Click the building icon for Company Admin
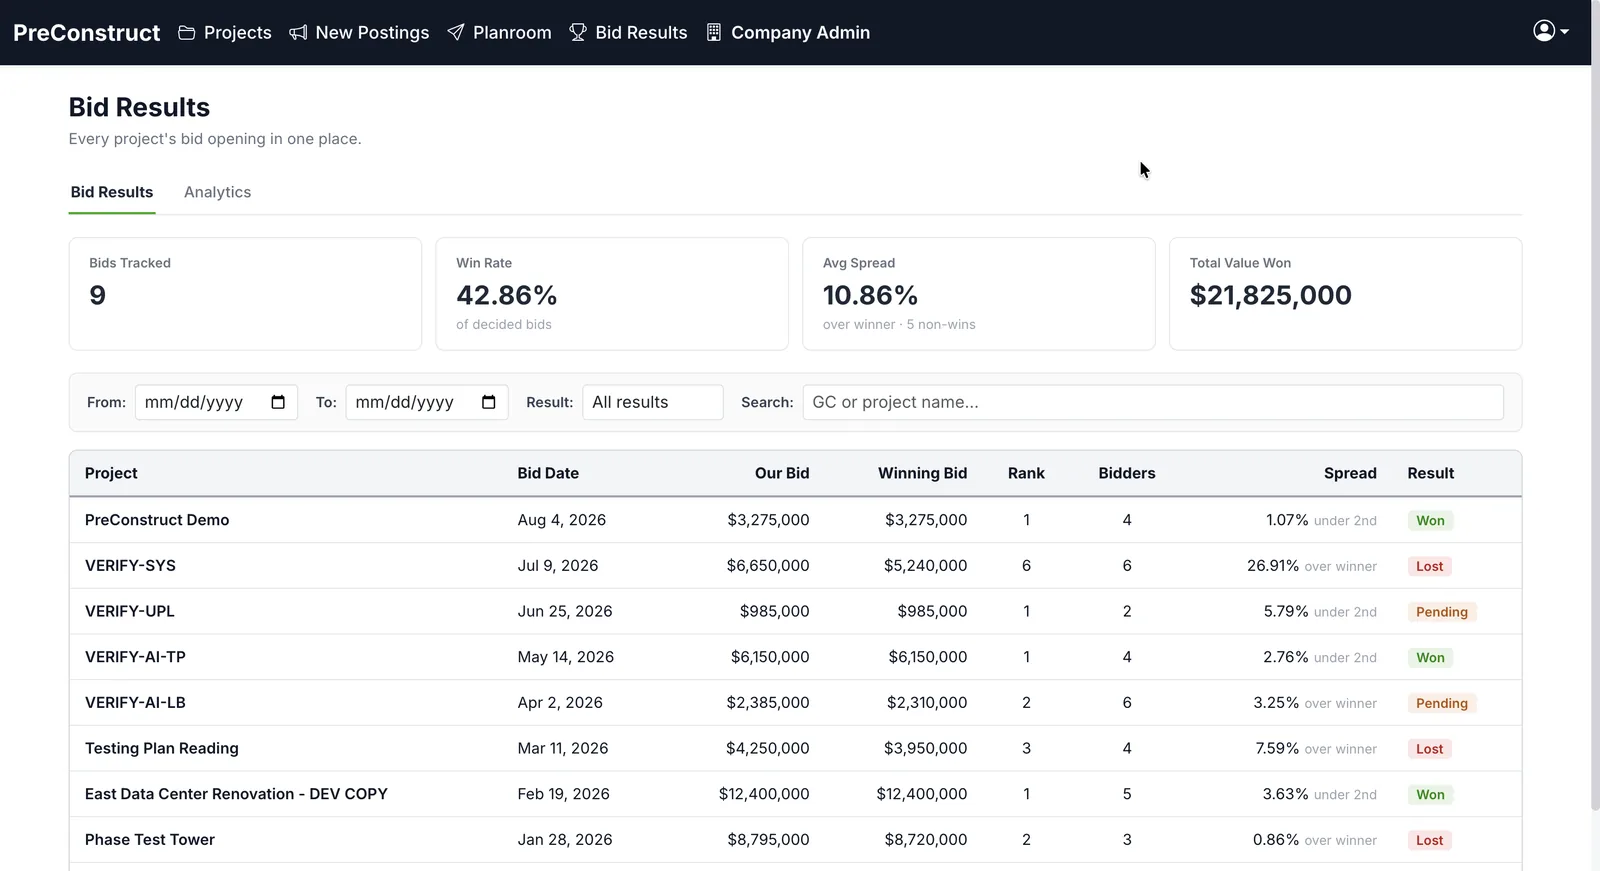This screenshot has height=871, width=1600. (x=714, y=33)
